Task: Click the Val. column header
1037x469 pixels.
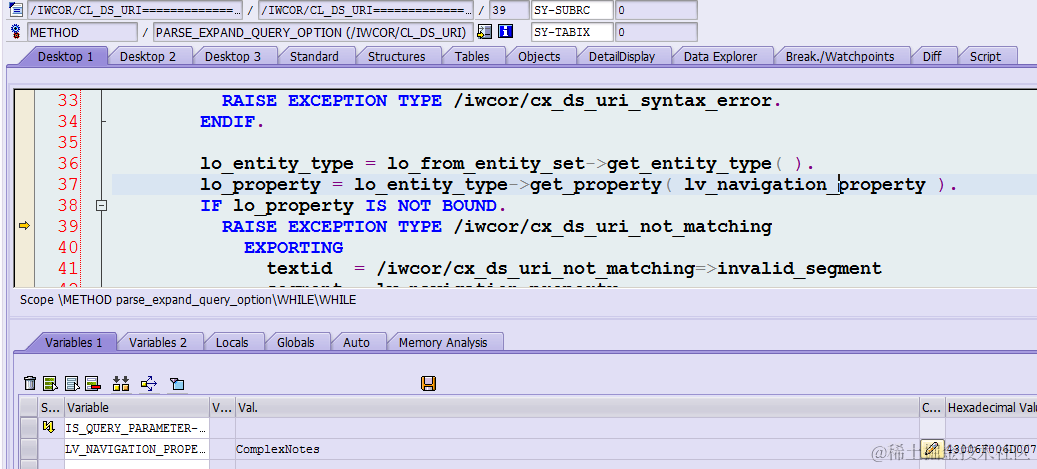Action: coord(577,407)
